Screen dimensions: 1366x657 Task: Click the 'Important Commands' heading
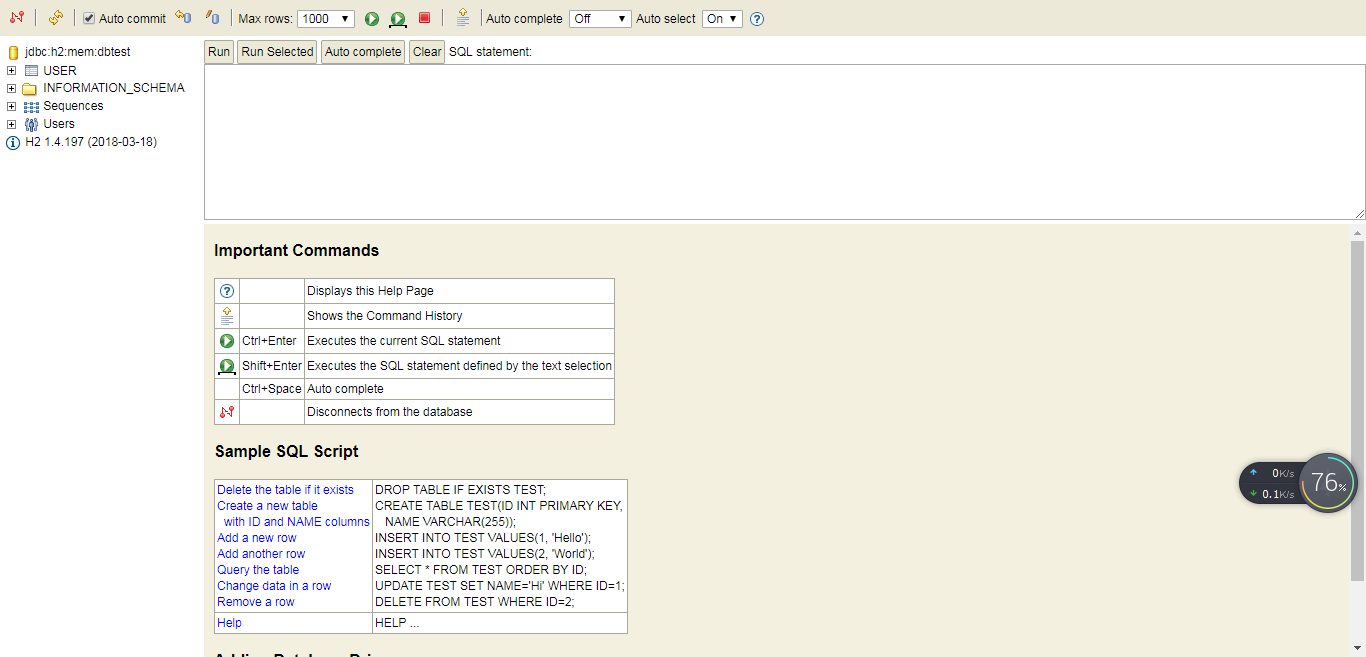click(297, 251)
